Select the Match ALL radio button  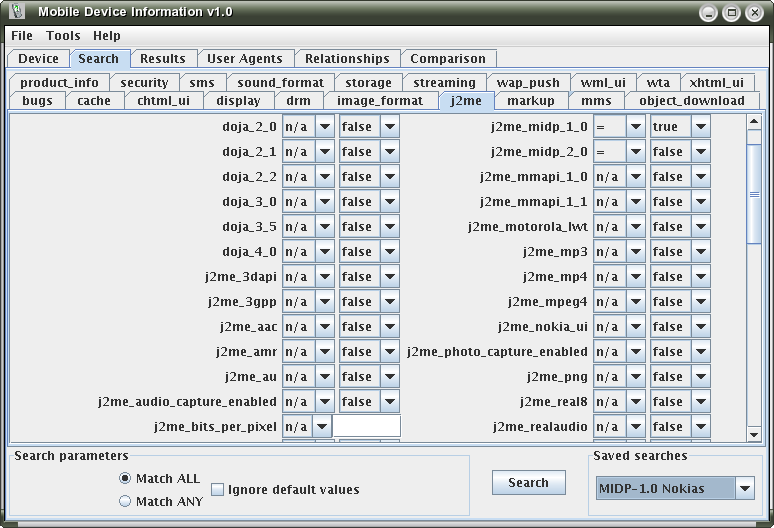click(125, 478)
